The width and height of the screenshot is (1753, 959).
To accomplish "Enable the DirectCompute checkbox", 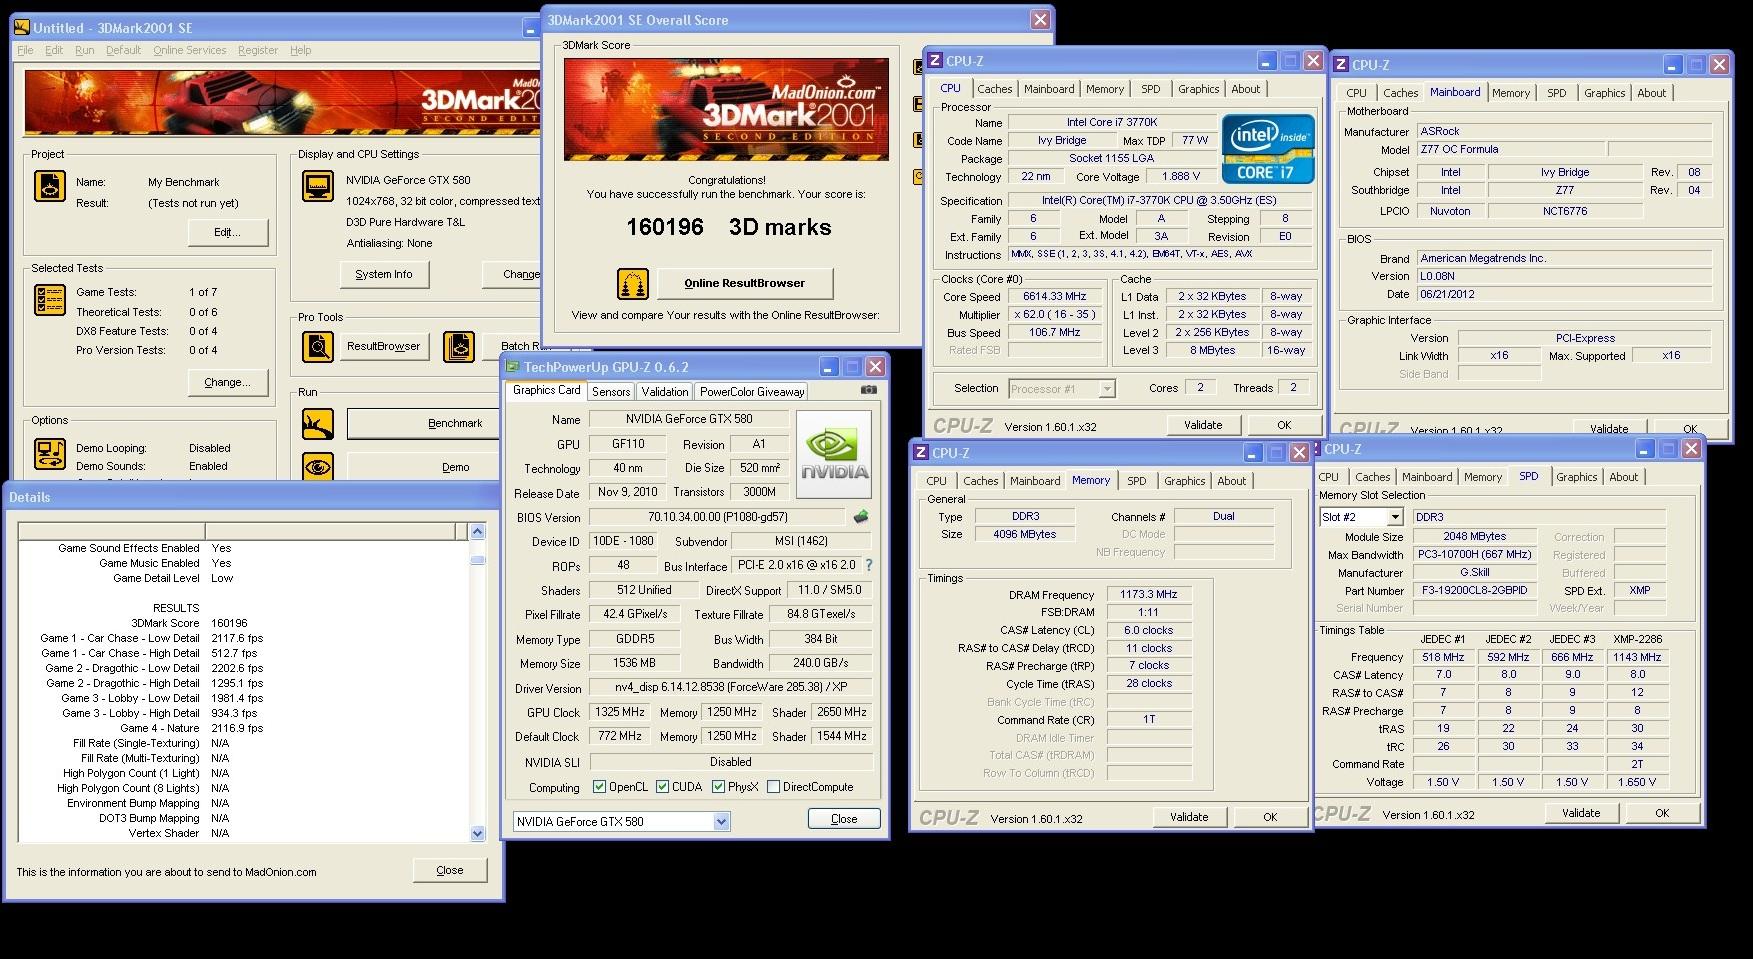I will click(774, 787).
